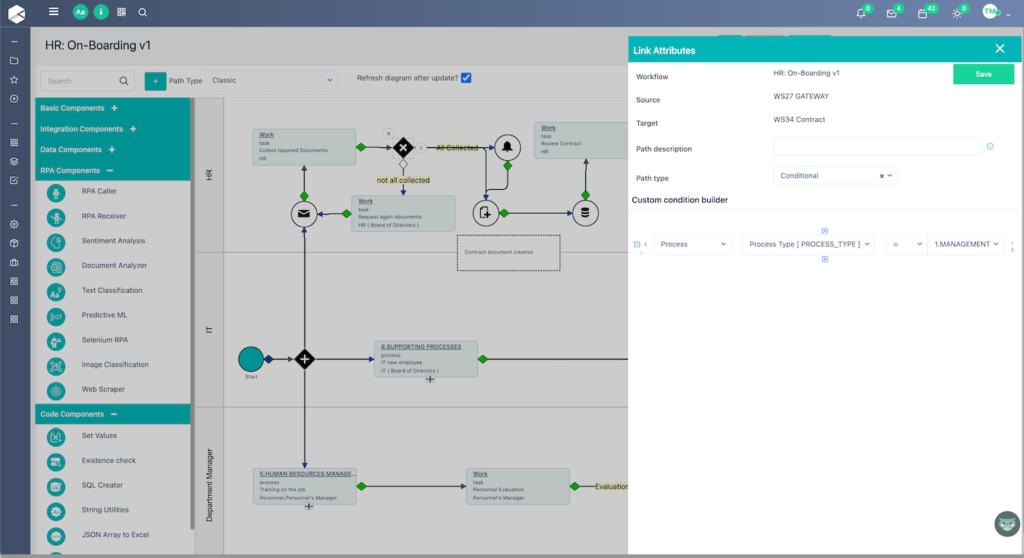The height and width of the screenshot is (558, 1024).
Task: Select the Existence check component icon
Action: (x=56, y=462)
